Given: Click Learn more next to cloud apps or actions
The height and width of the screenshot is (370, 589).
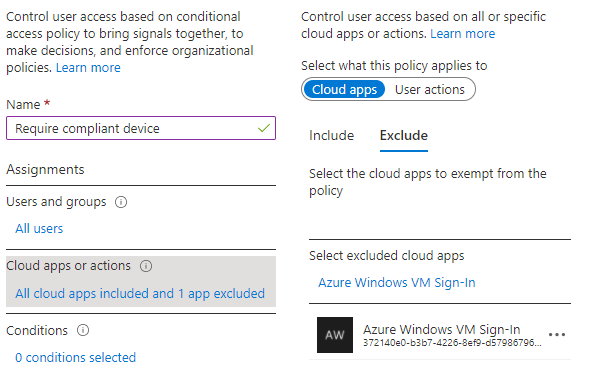Looking at the screenshot, I should tap(462, 34).
